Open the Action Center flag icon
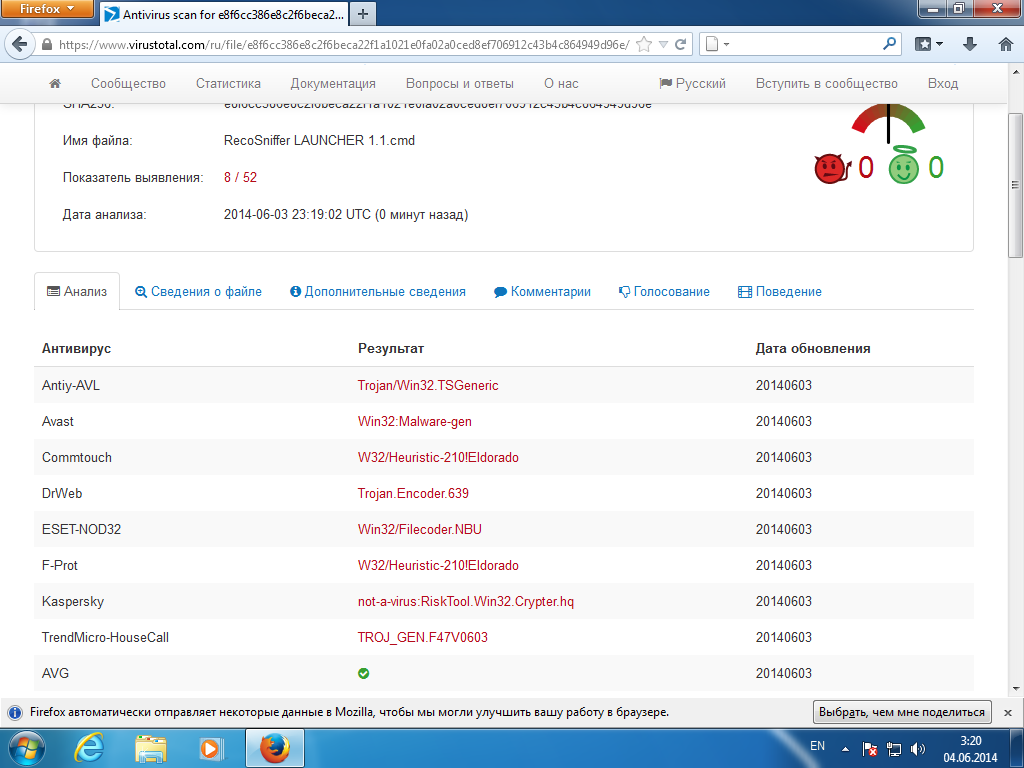The height and width of the screenshot is (768, 1024). 869,749
